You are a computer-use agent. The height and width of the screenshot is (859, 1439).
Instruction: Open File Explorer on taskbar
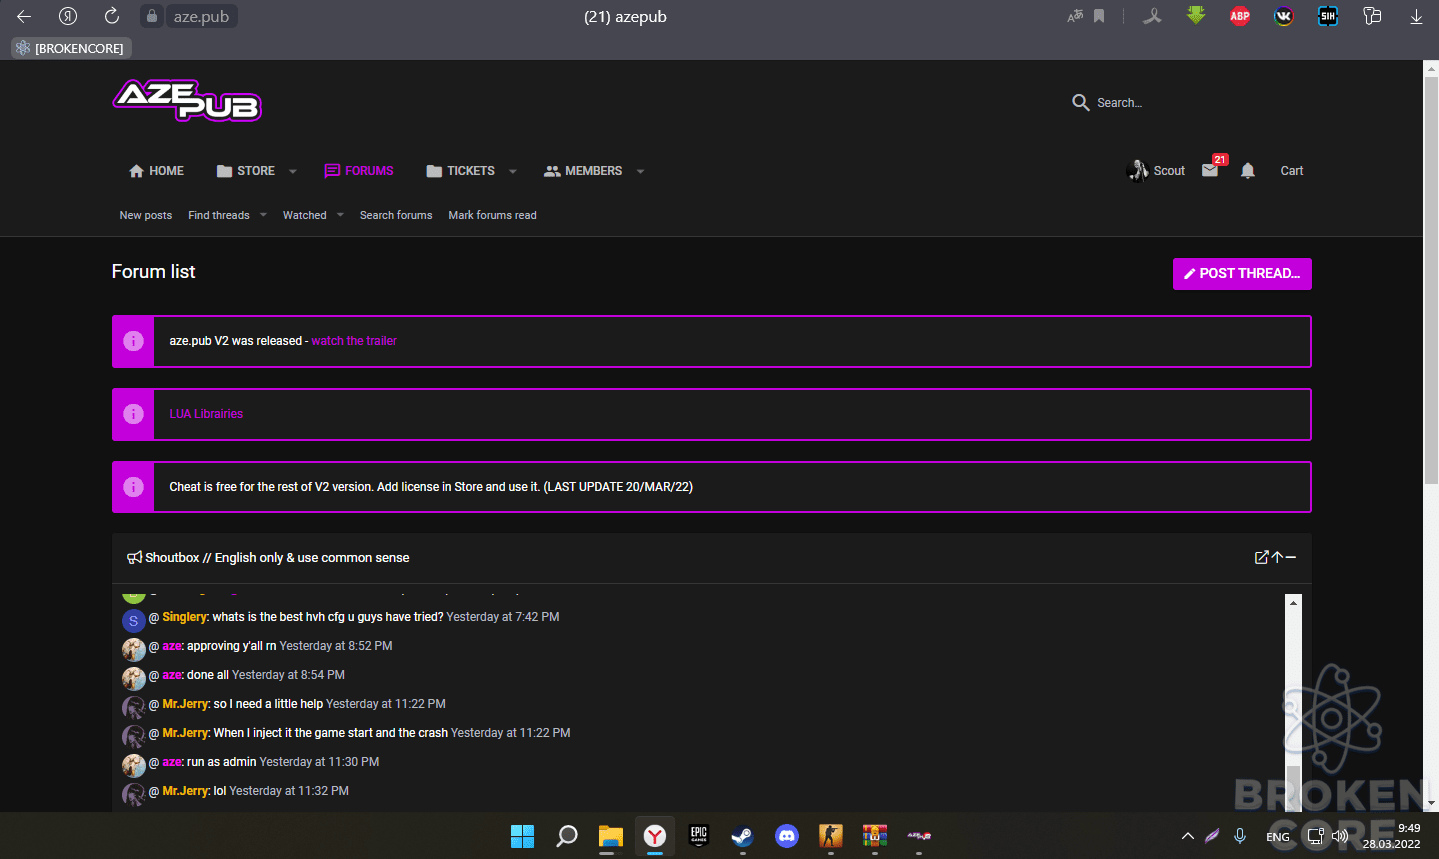611,835
